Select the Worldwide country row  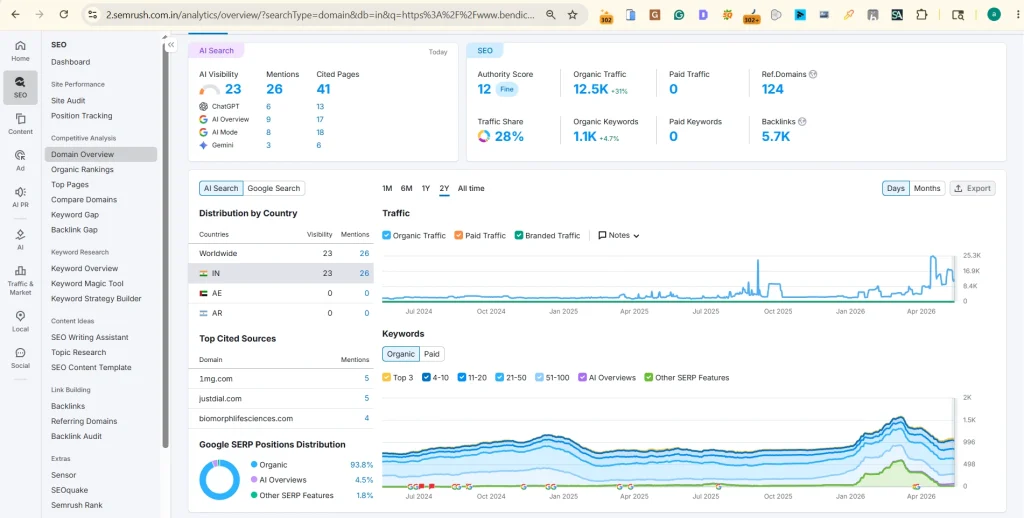[281, 253]
